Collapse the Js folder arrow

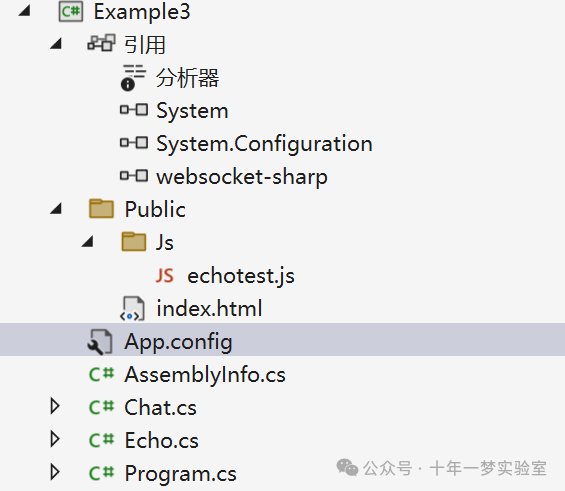point(88,241)
